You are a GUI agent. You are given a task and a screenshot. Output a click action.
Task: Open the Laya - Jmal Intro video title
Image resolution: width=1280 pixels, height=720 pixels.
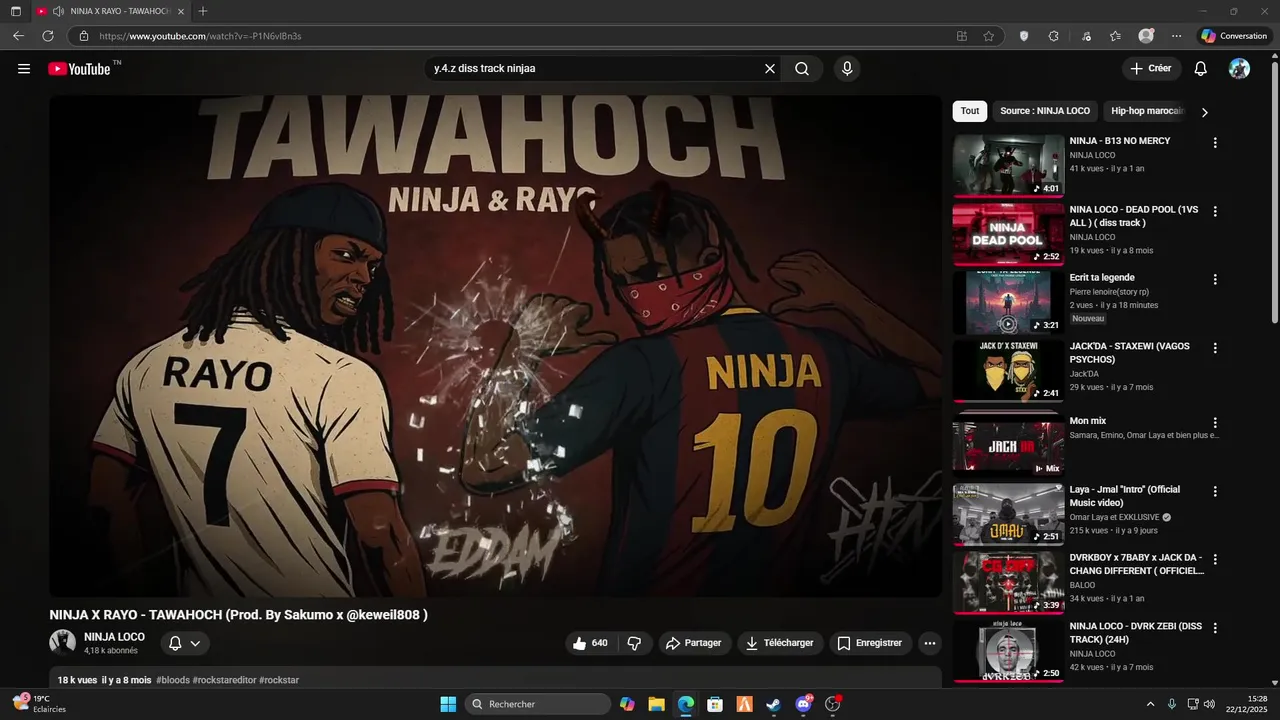(x=1125, y=496)
